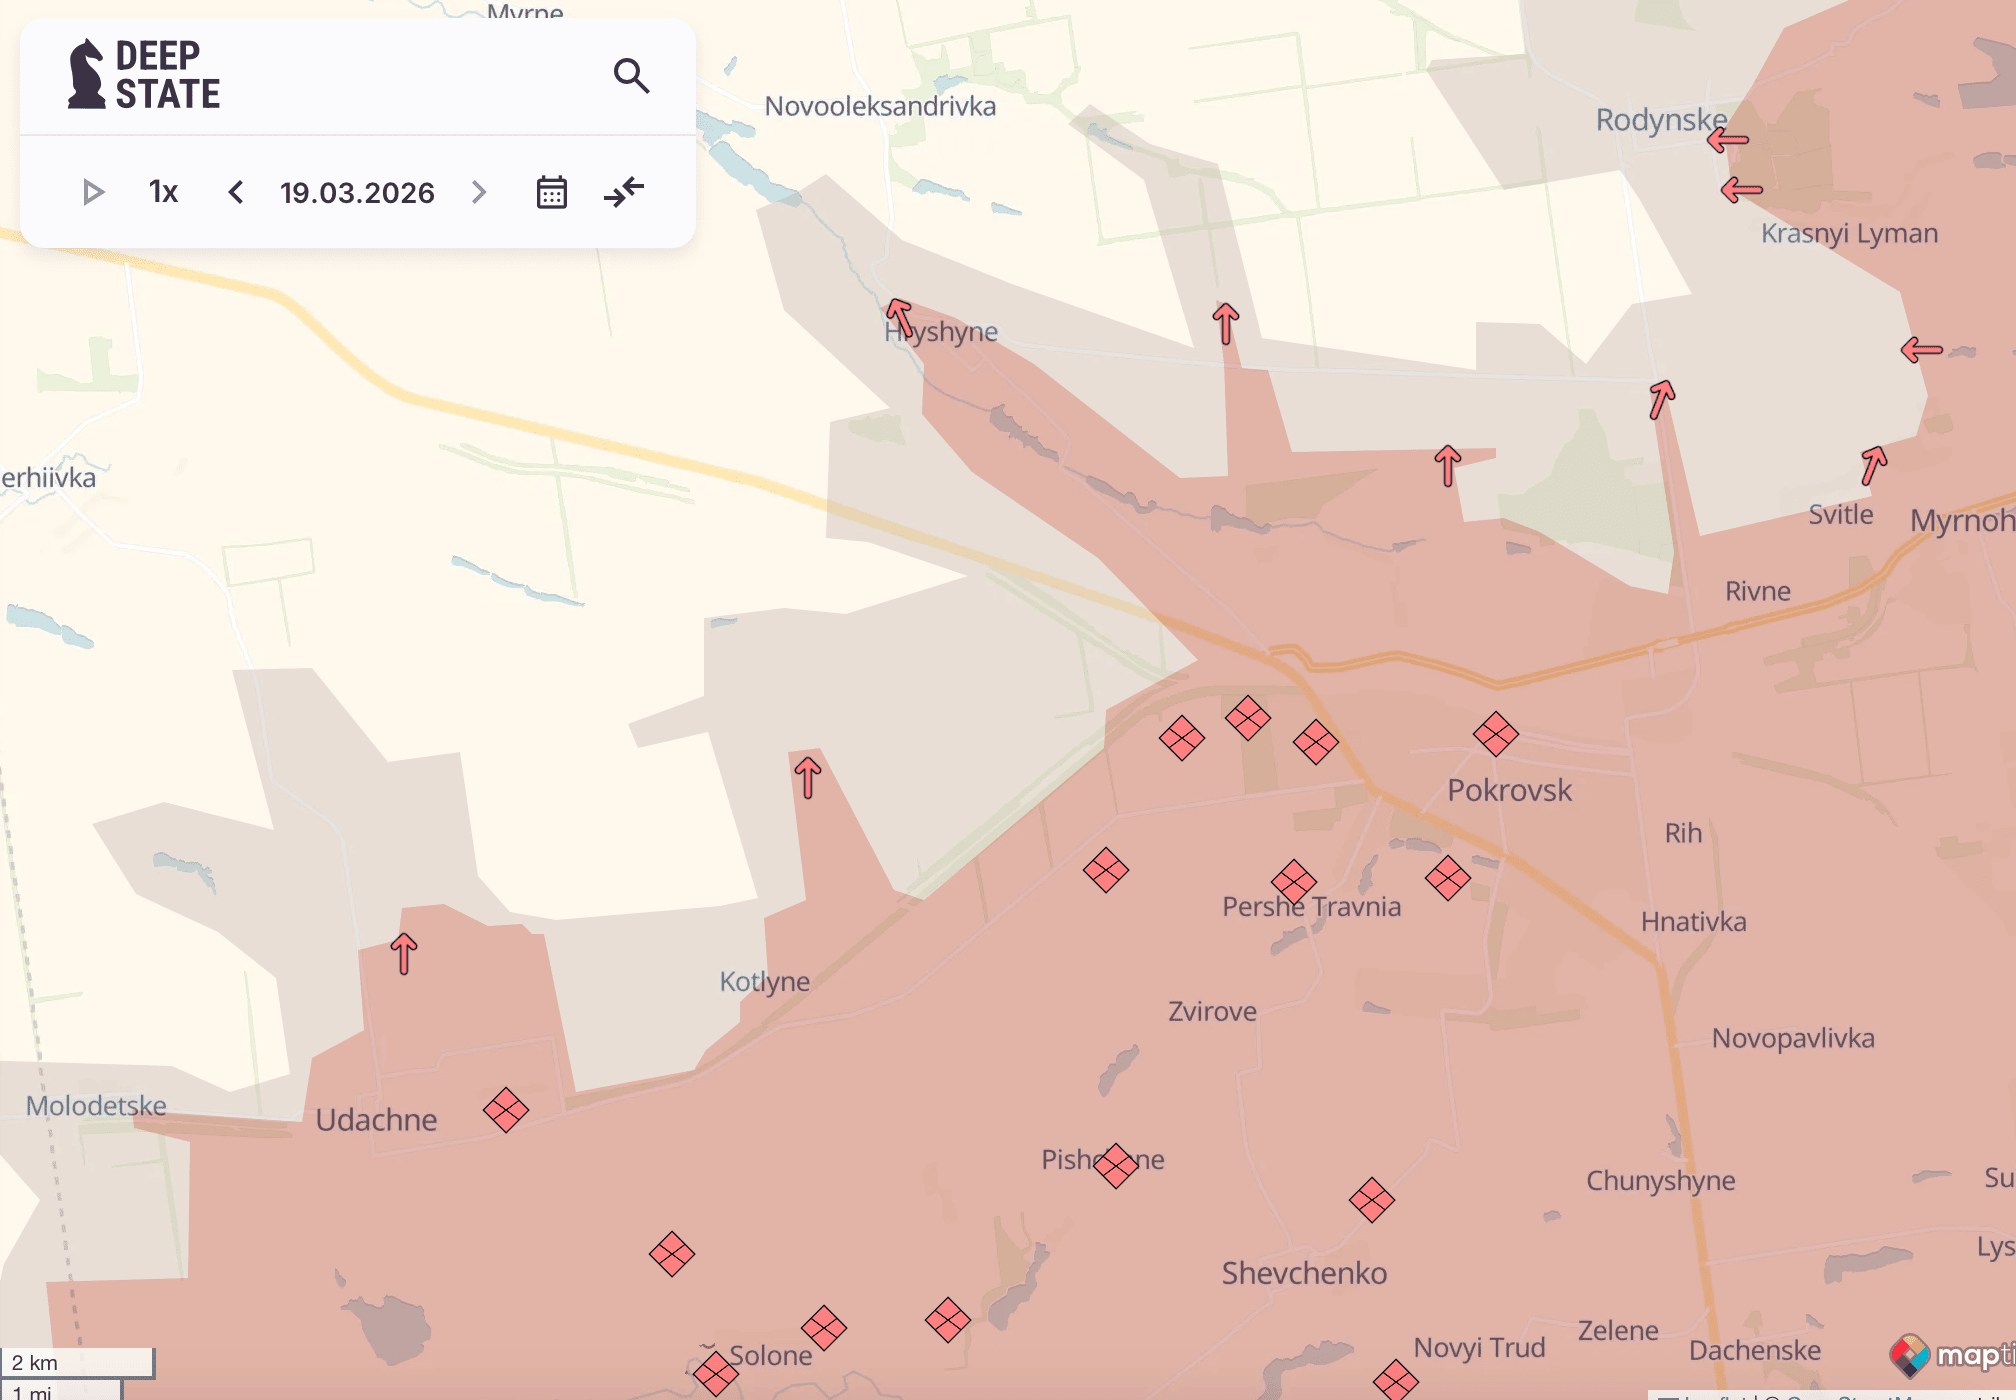2016x1400 pixels.
Task: Click upward arrow above Kotlyne
Action: (808, 777)
